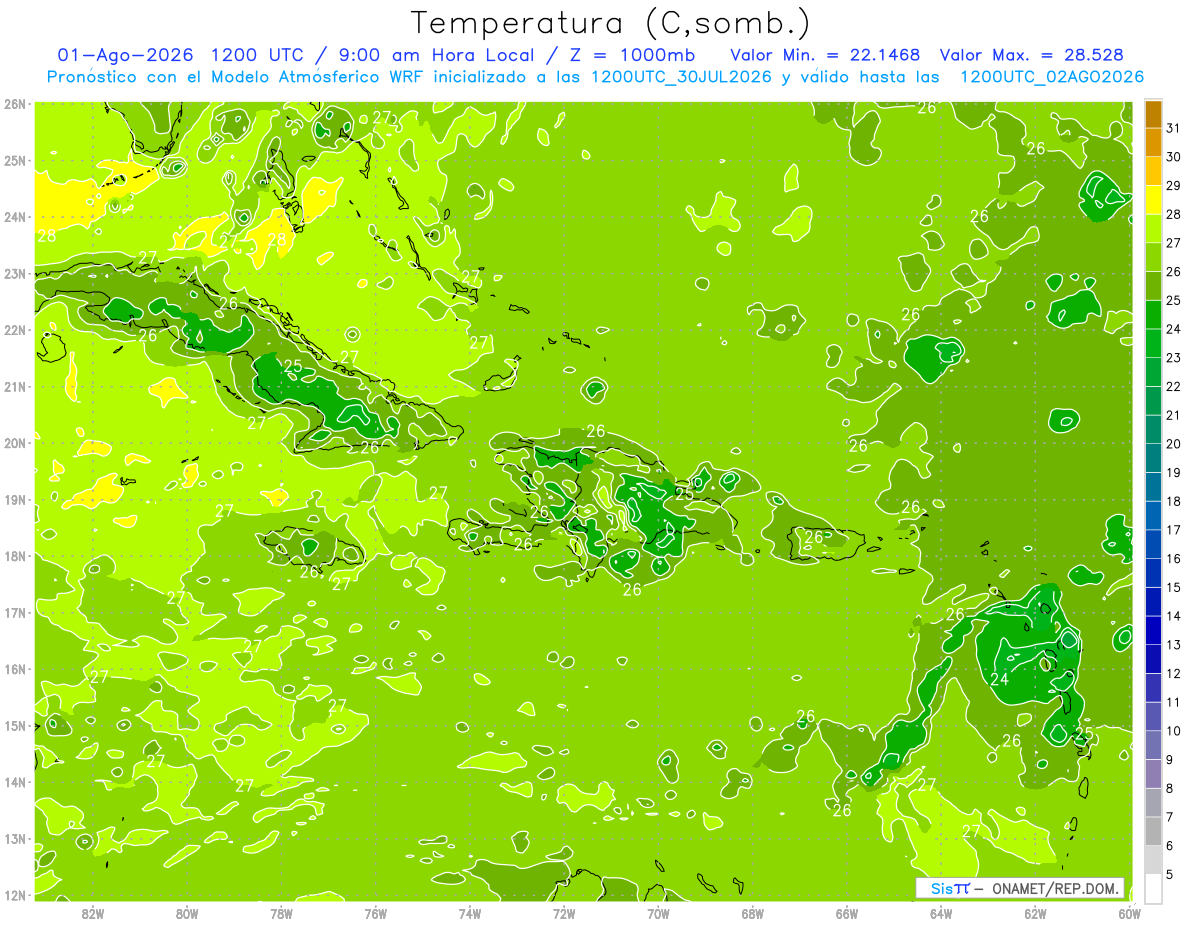
Task: Click the legend value '11'
Action: point(1174,702)
